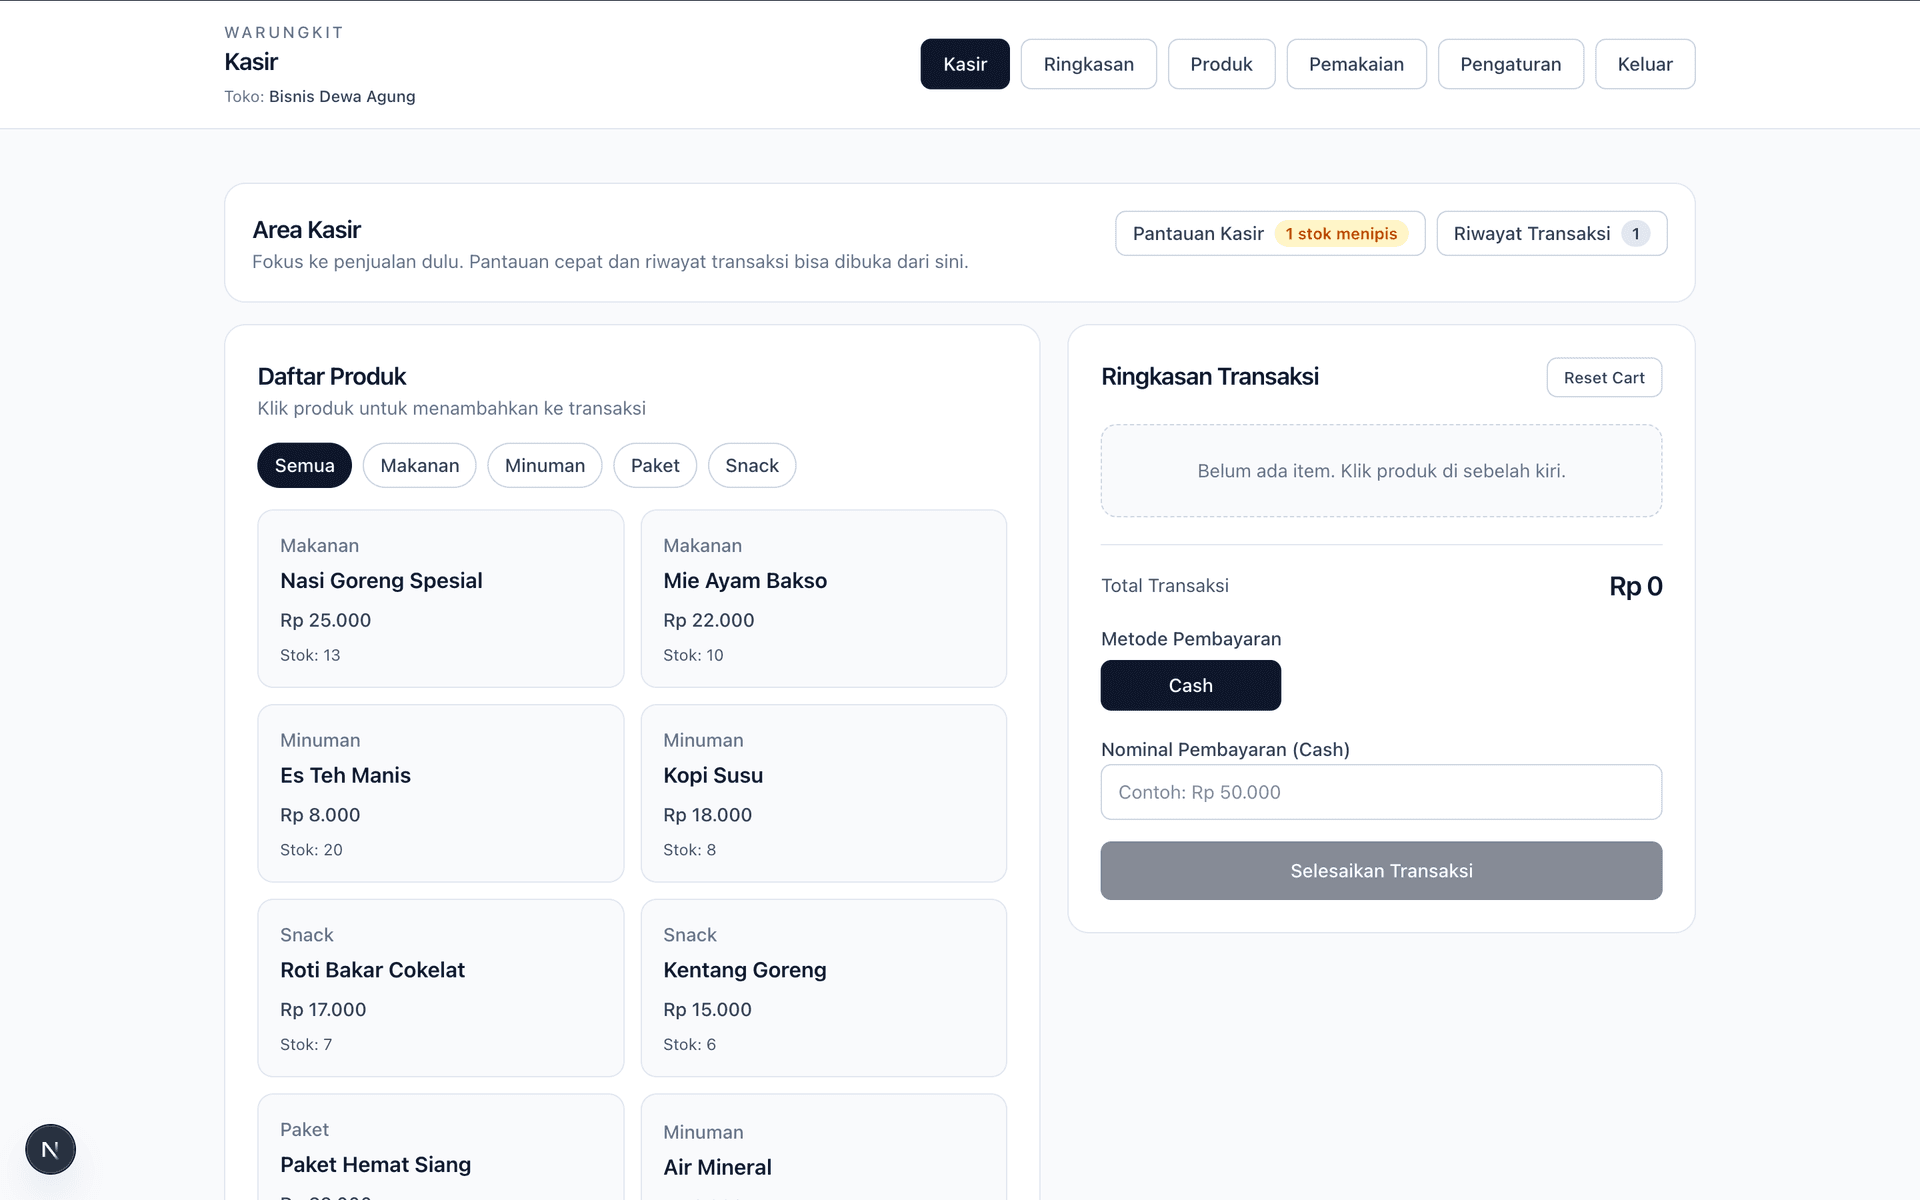Screen dimensions: 1920x1200
Task: Click the Keluar logout button
Action: (x=1645, y=64)
